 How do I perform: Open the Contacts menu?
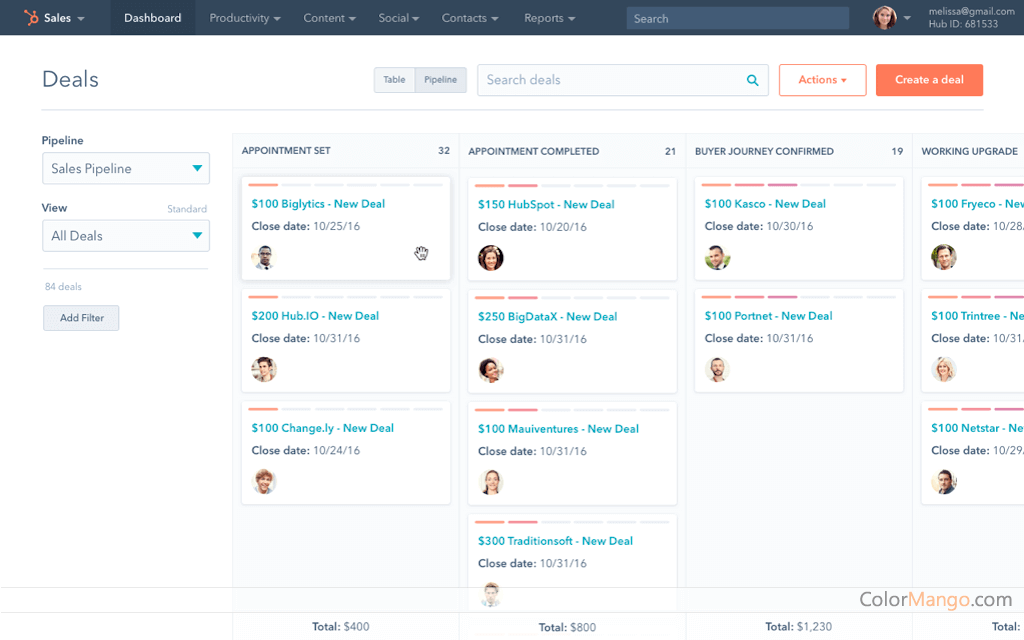(470, 18)
